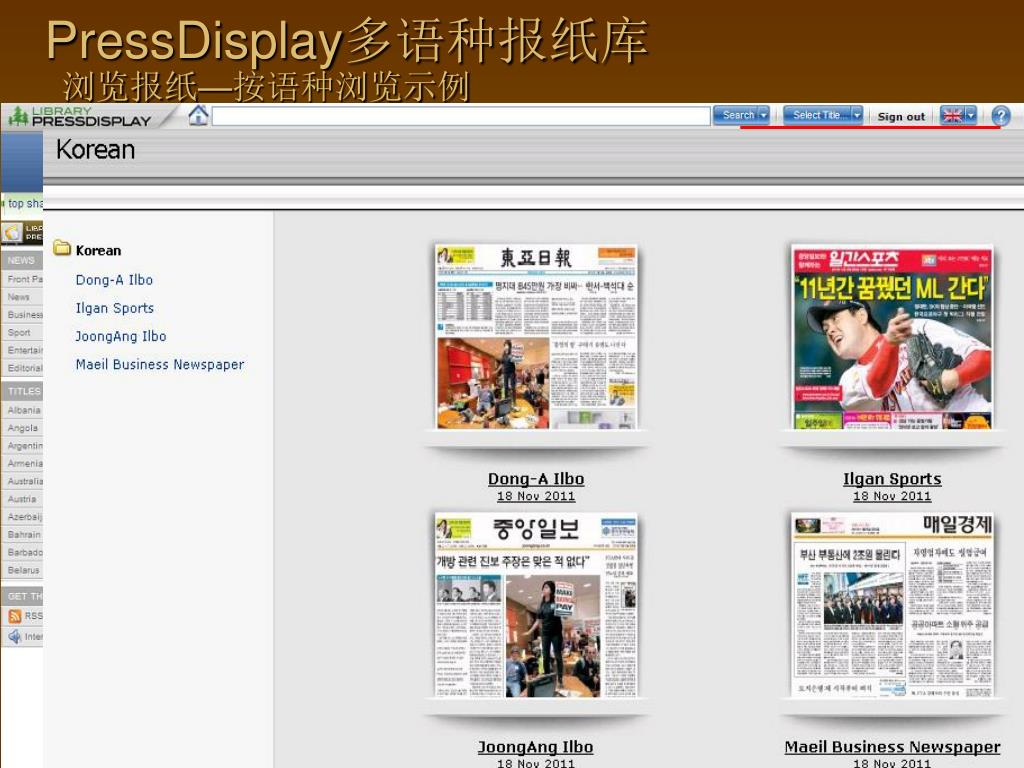Select the Entertainment item in sidebar
The width and height of the screenshot is (1024, 768).
pyautogui.click(x=23, y=350)
